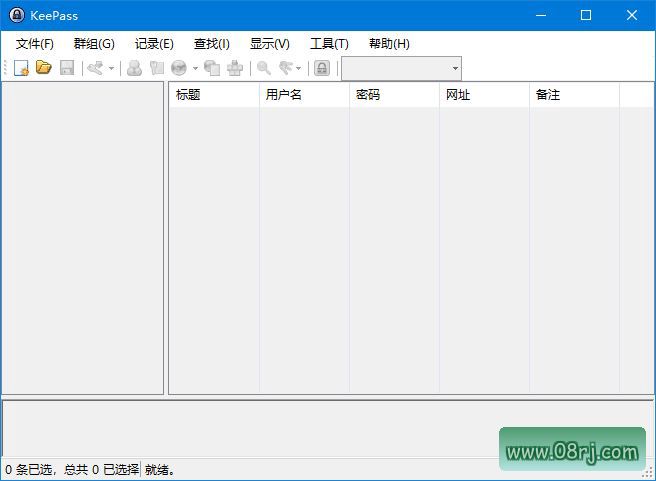Image resolution: width=656 pixels, height=481 pixels.
Task: Click the Add entry key icon
Action: click(95, 68)
